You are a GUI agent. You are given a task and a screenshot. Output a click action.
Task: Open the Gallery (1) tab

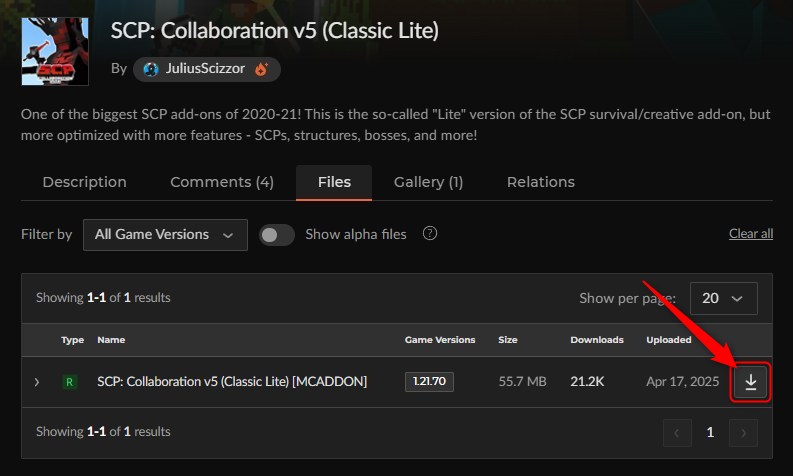tap(428, 182)
